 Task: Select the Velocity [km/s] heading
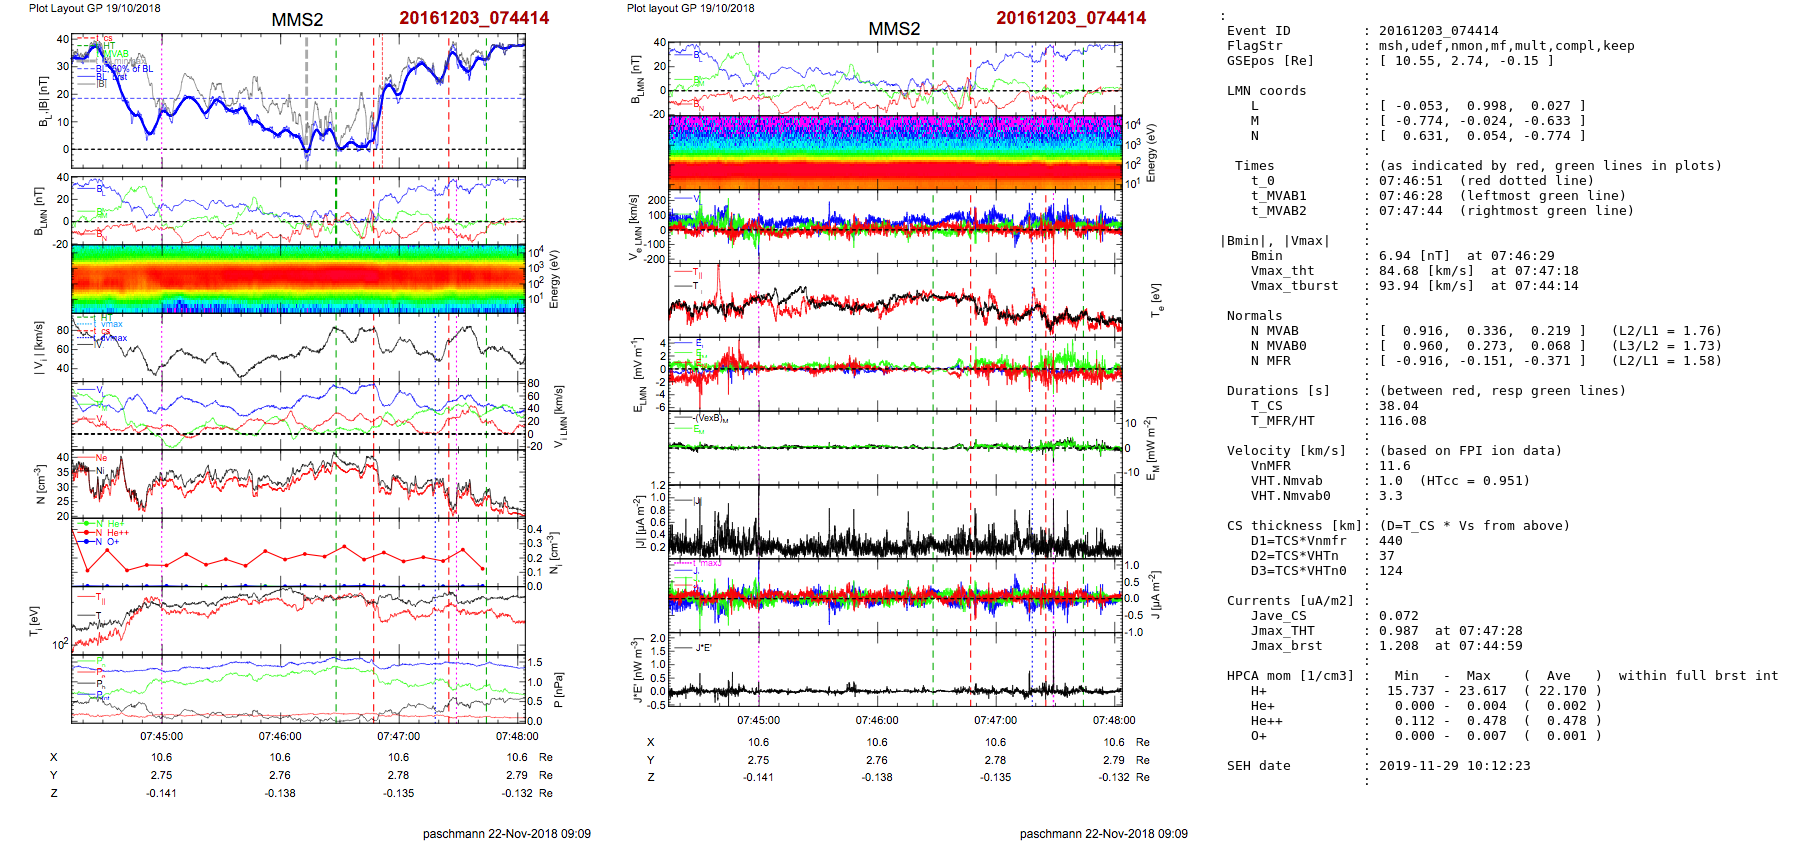pos(1286,451)
